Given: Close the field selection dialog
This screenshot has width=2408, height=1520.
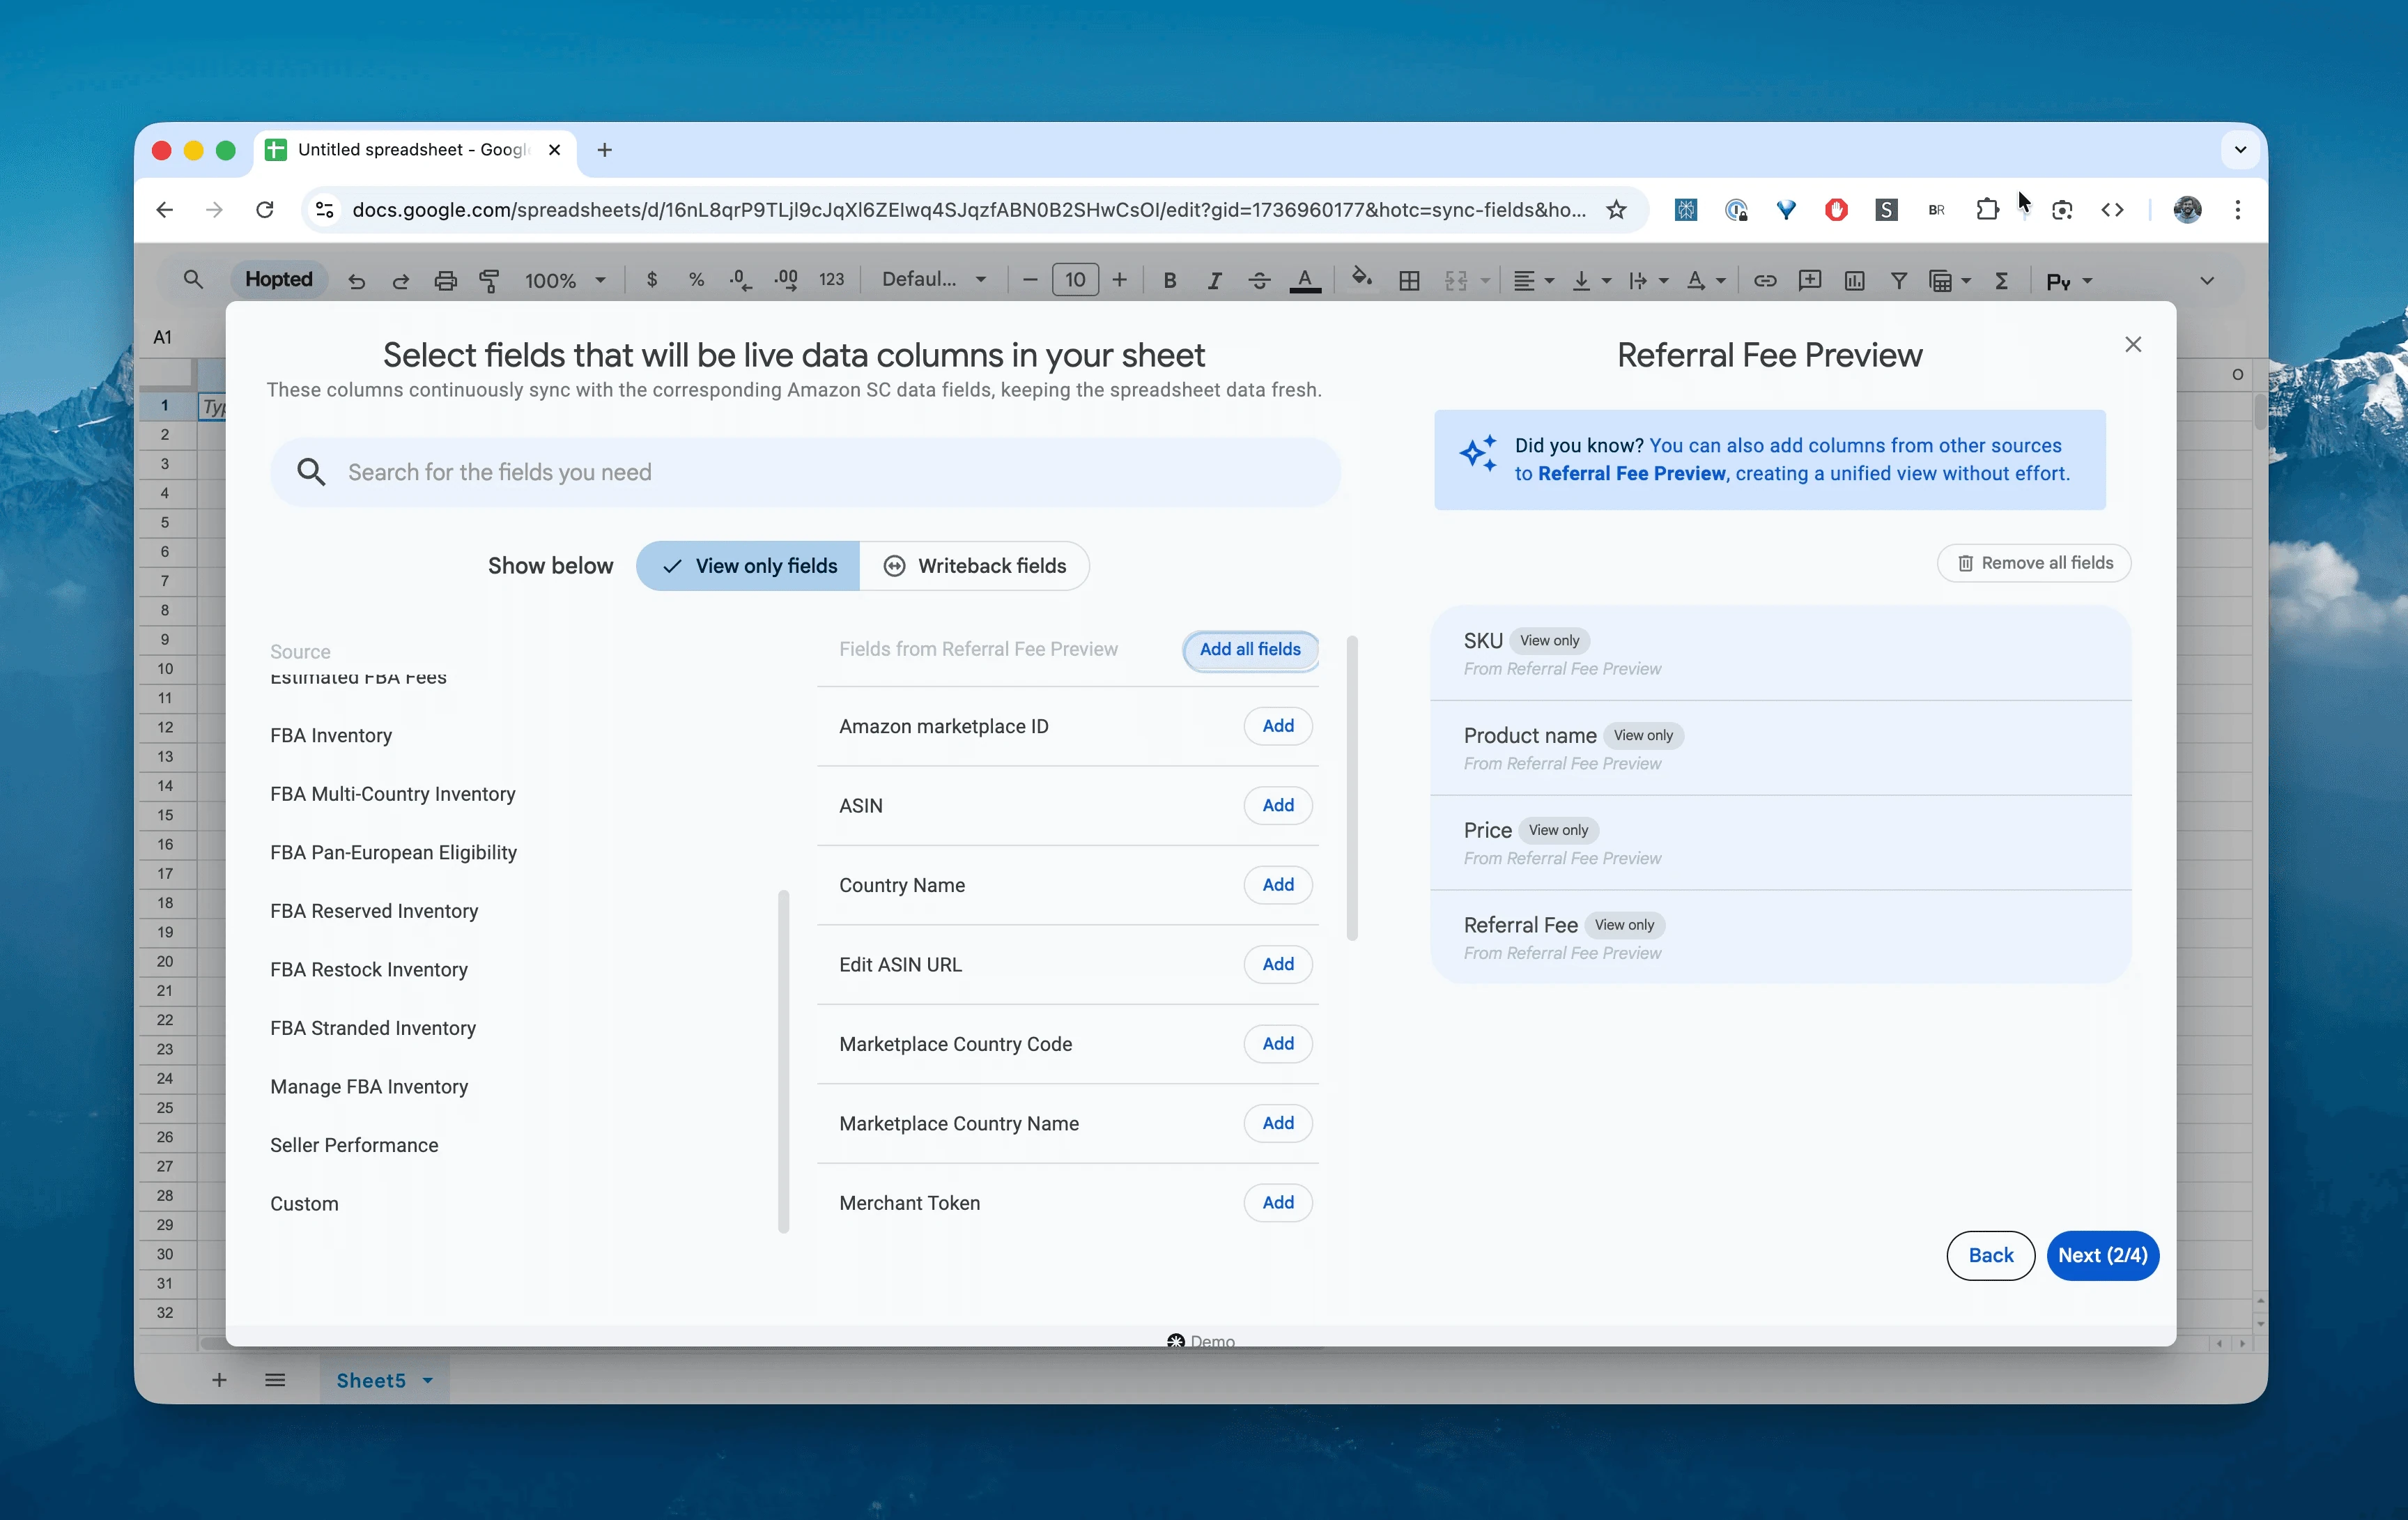Looking at the screenshot, I should coord(2132,345).
